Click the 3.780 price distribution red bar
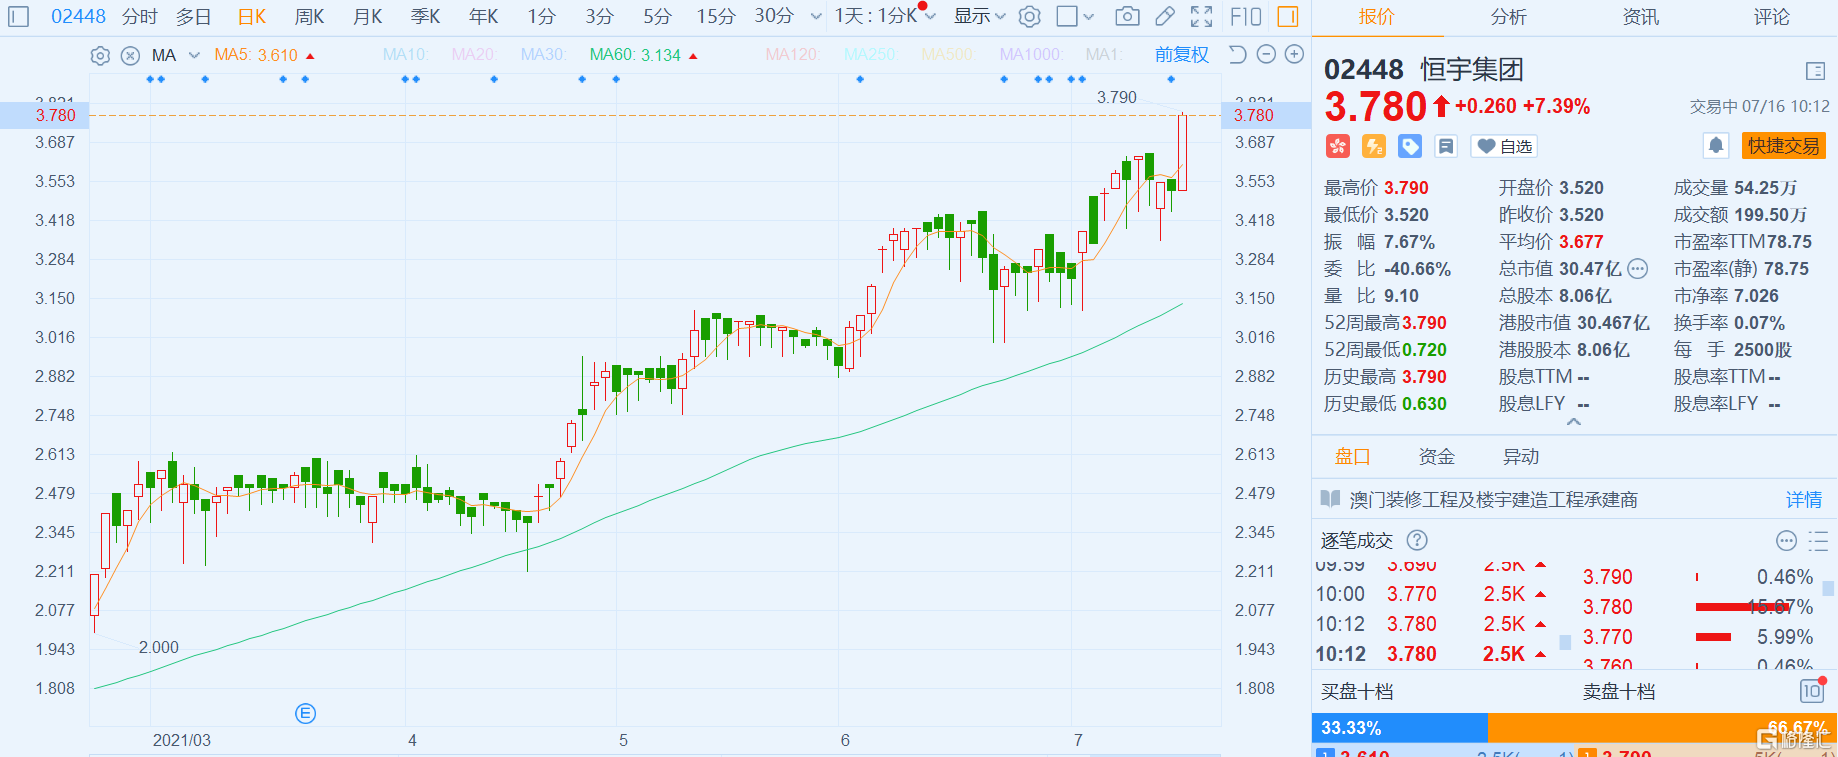 click(1741, 607)
